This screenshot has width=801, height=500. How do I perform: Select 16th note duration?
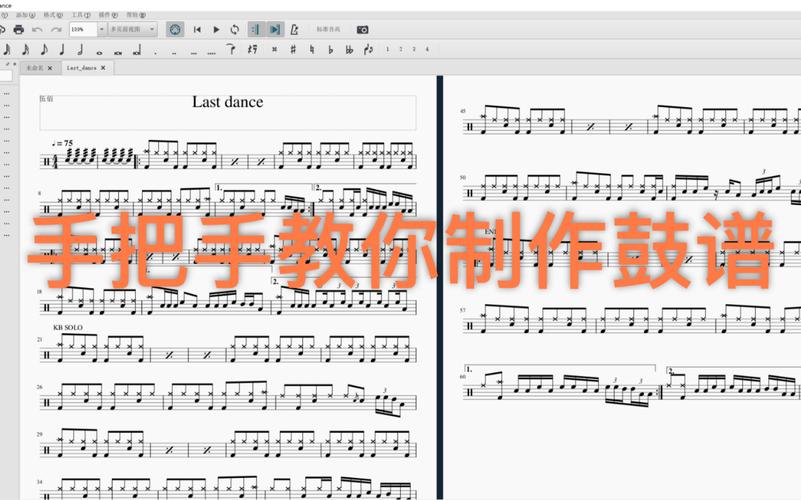(26, 50)
